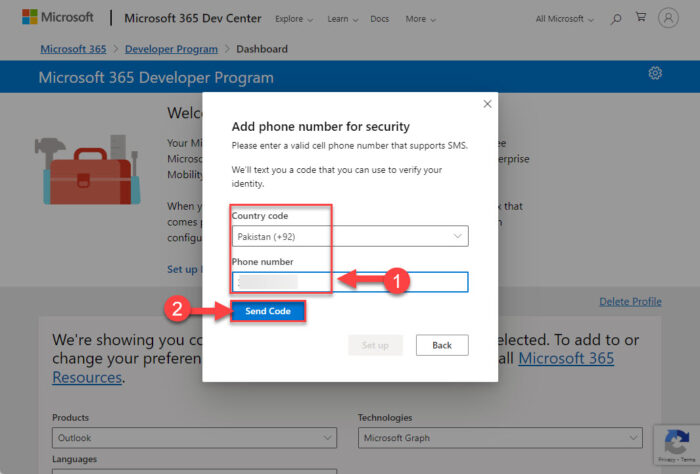The image size is (700, 474).
Task: Open the All Microsoft menu
Action: 564,19
